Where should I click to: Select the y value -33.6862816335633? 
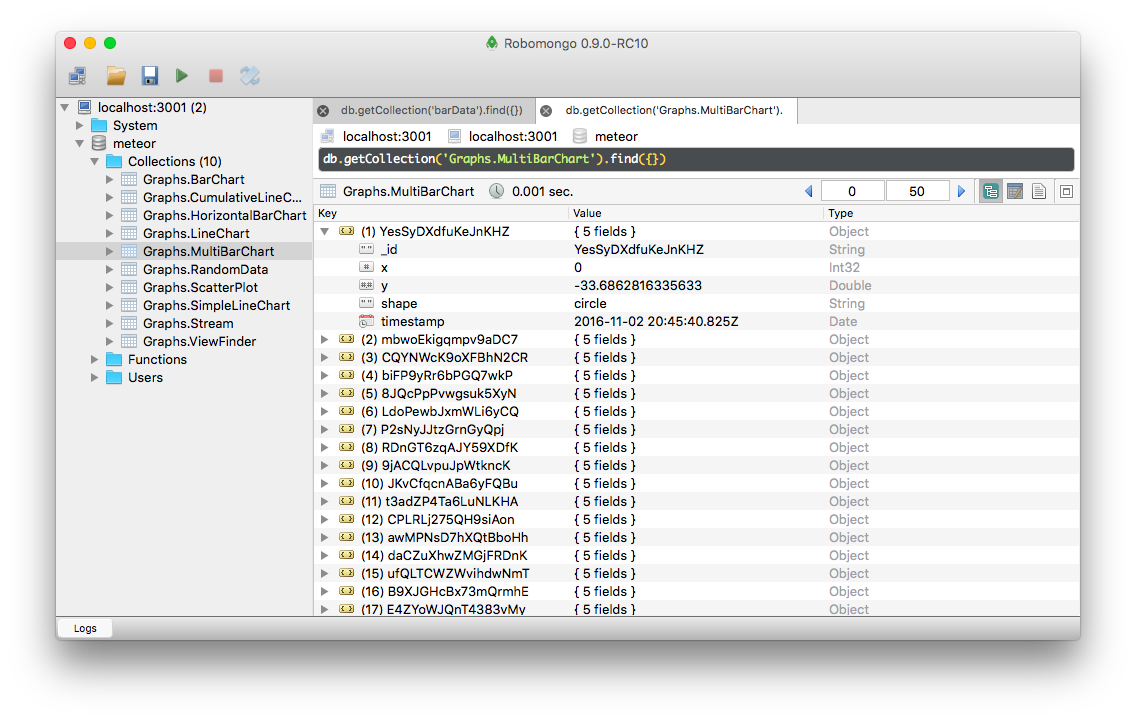click(638, 285)
